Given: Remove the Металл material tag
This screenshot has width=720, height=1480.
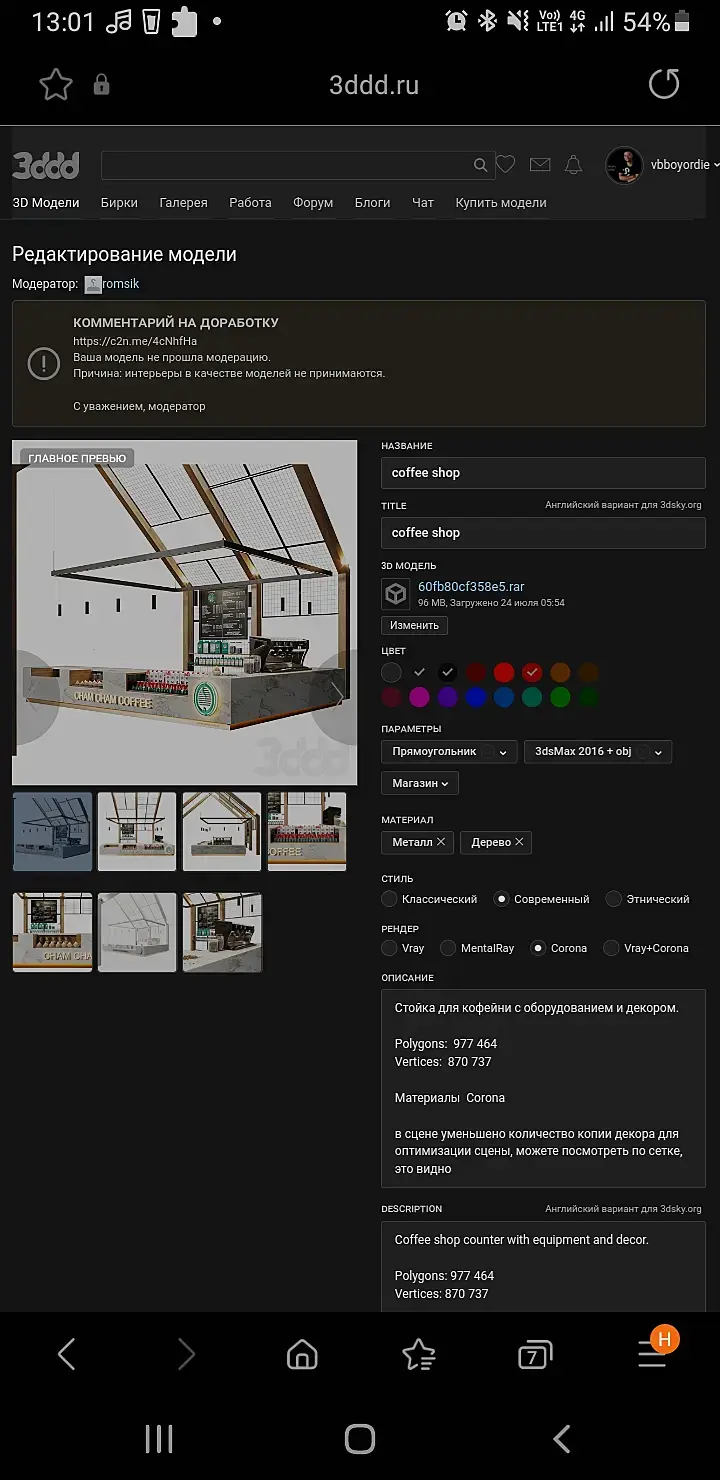Looking at the screenshot, I should pos(441,842).
